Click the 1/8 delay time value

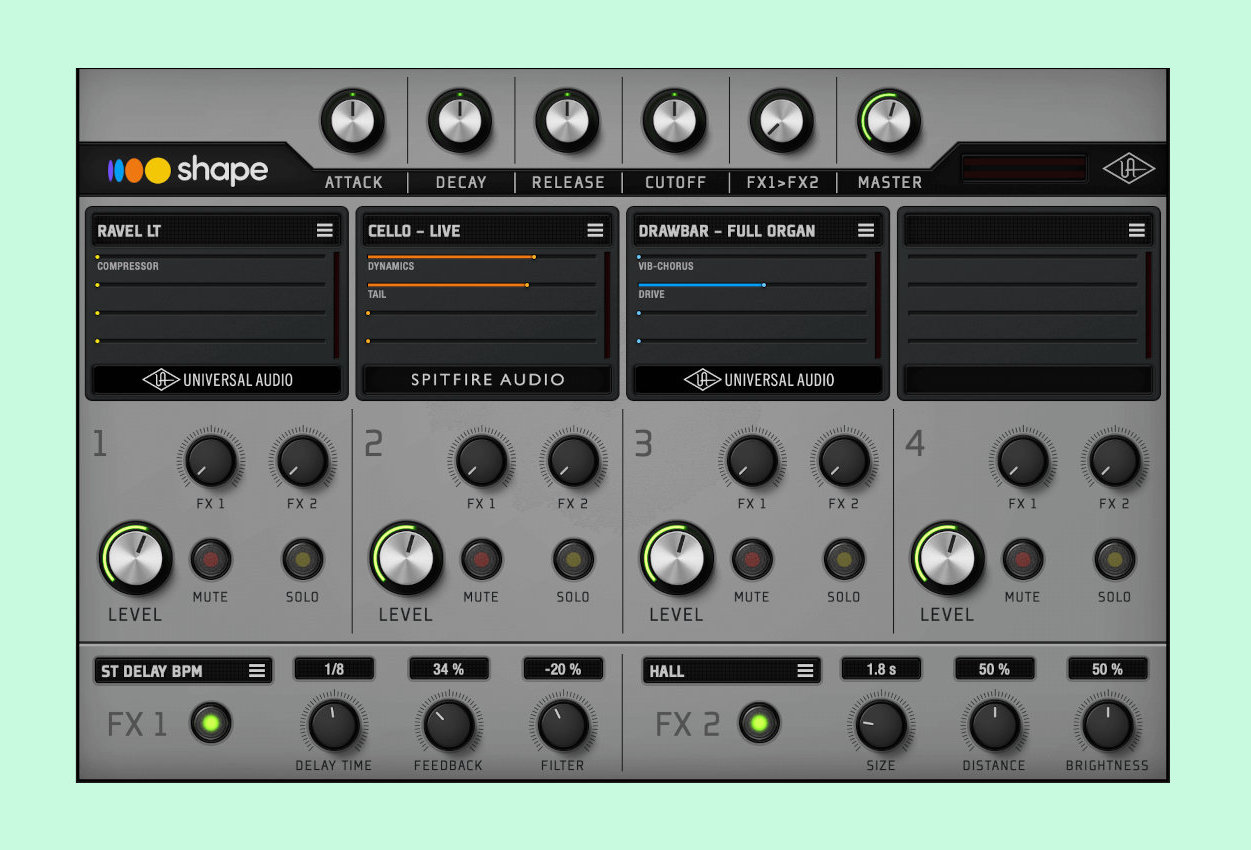click(x=334, y=669)
